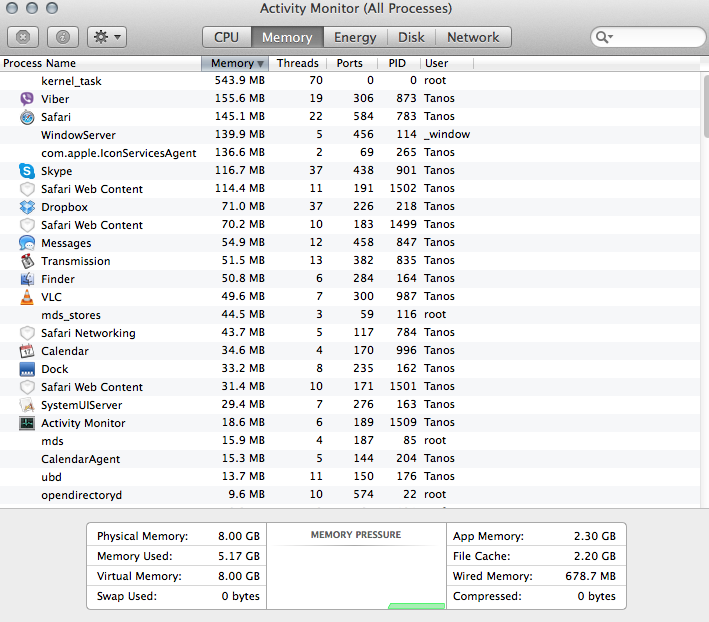This screenshot has width=709, height=622.
Task: Click the Skype app icon
Action: 27,171
